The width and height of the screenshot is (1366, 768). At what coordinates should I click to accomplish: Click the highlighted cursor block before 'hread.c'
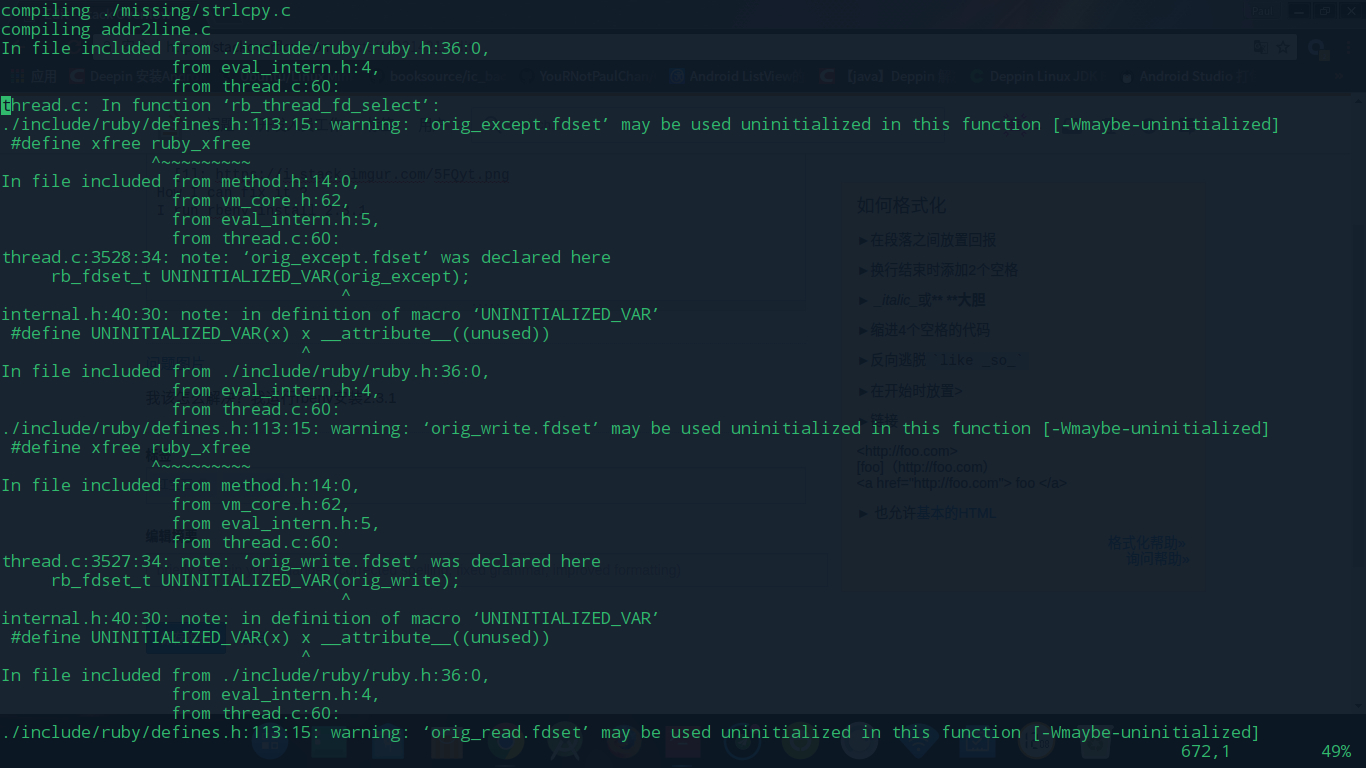pos(6,105)
